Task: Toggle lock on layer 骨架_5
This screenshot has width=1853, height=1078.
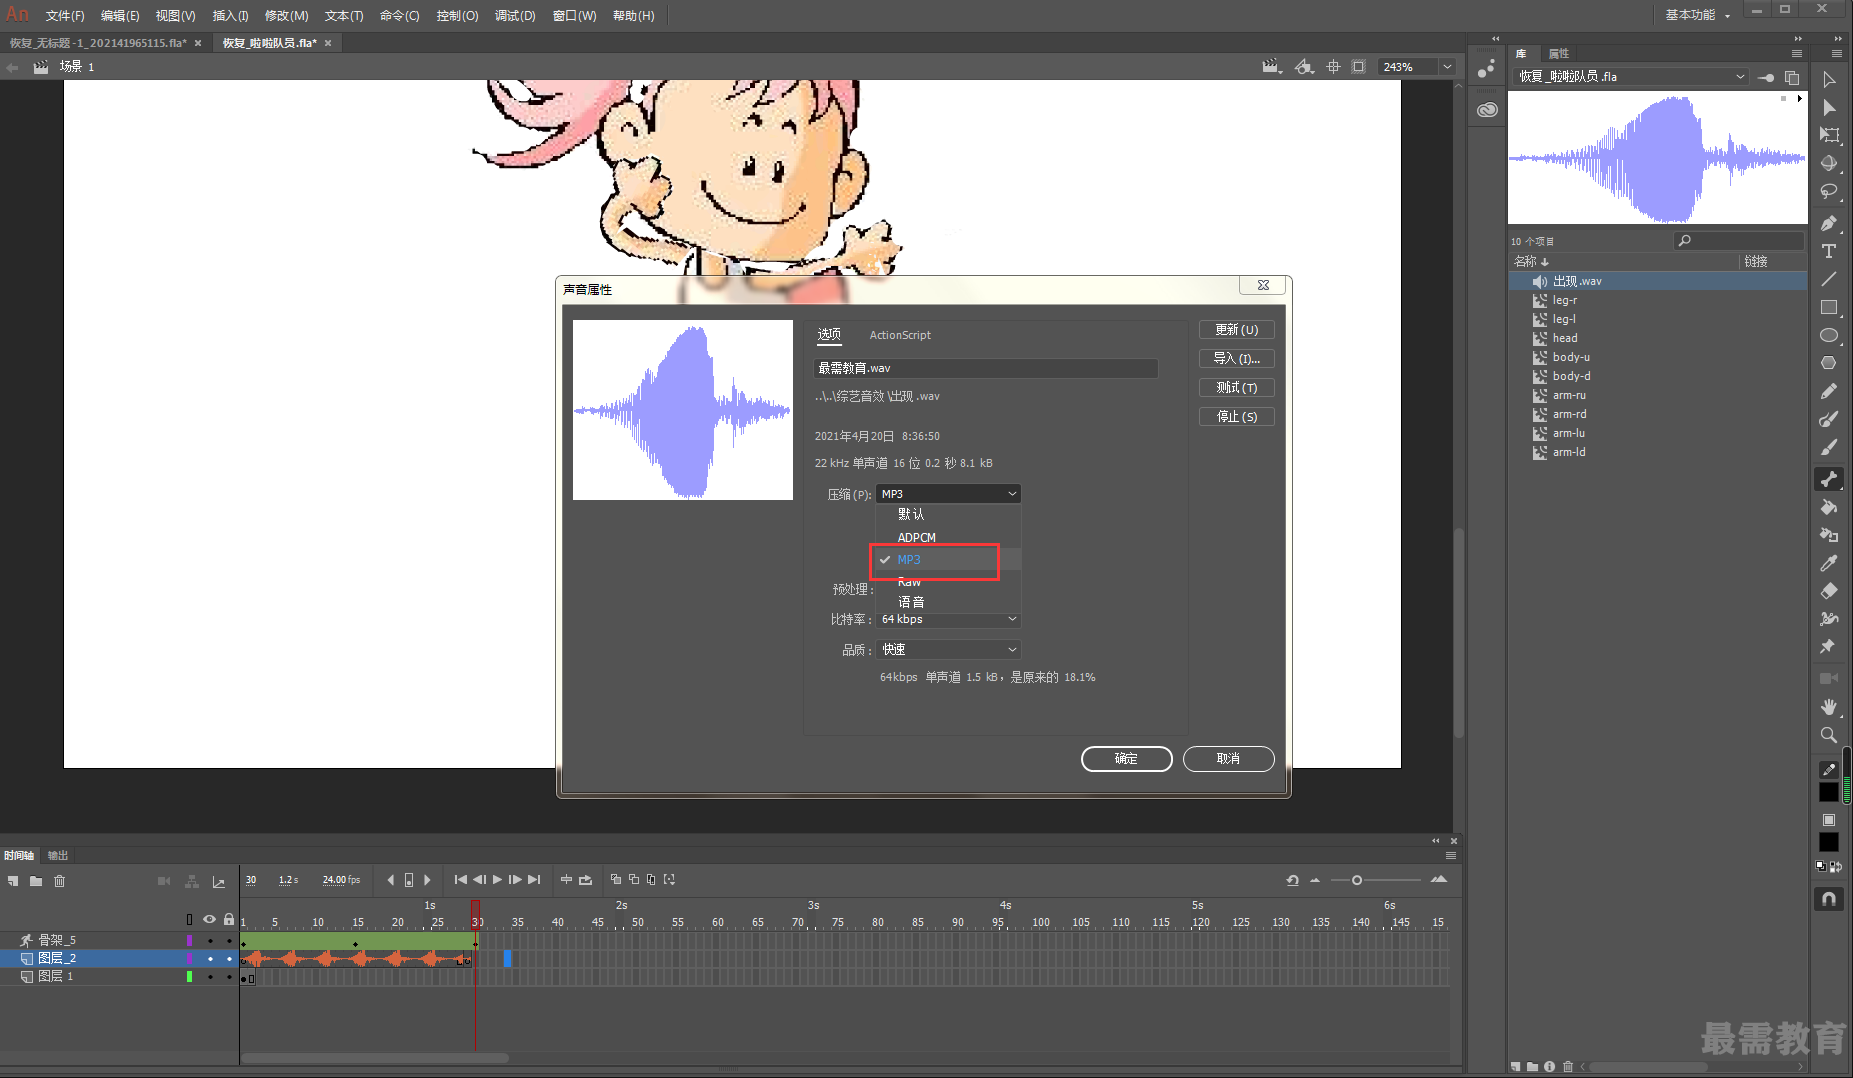Action: click(229, 941)
